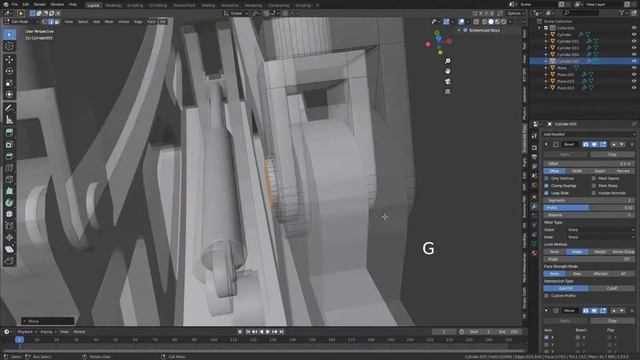The width and height of the screenshot is (640, 360).
Task: Select the Rip Region tool
Action: tap(9, 261)
